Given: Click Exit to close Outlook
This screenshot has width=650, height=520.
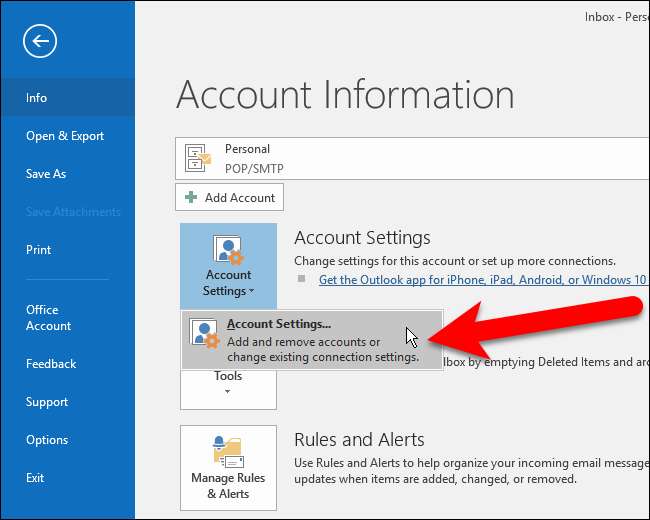Looking at the screenshot, I should pyautogui.click(x=35, y=478).
